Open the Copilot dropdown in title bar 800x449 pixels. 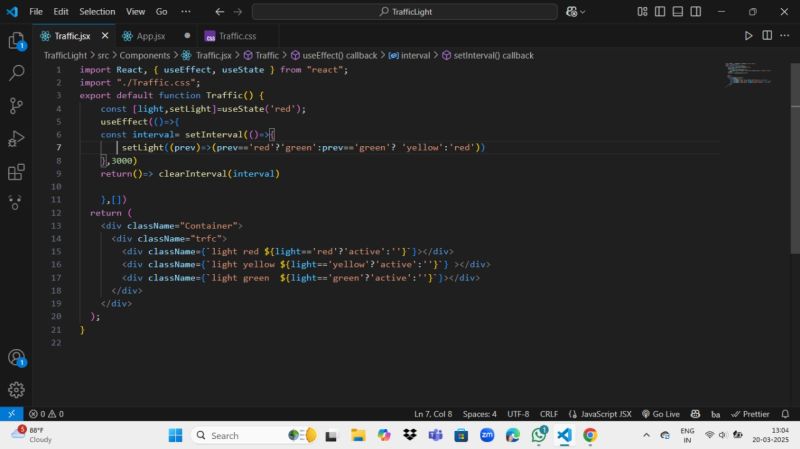(575, 12)
